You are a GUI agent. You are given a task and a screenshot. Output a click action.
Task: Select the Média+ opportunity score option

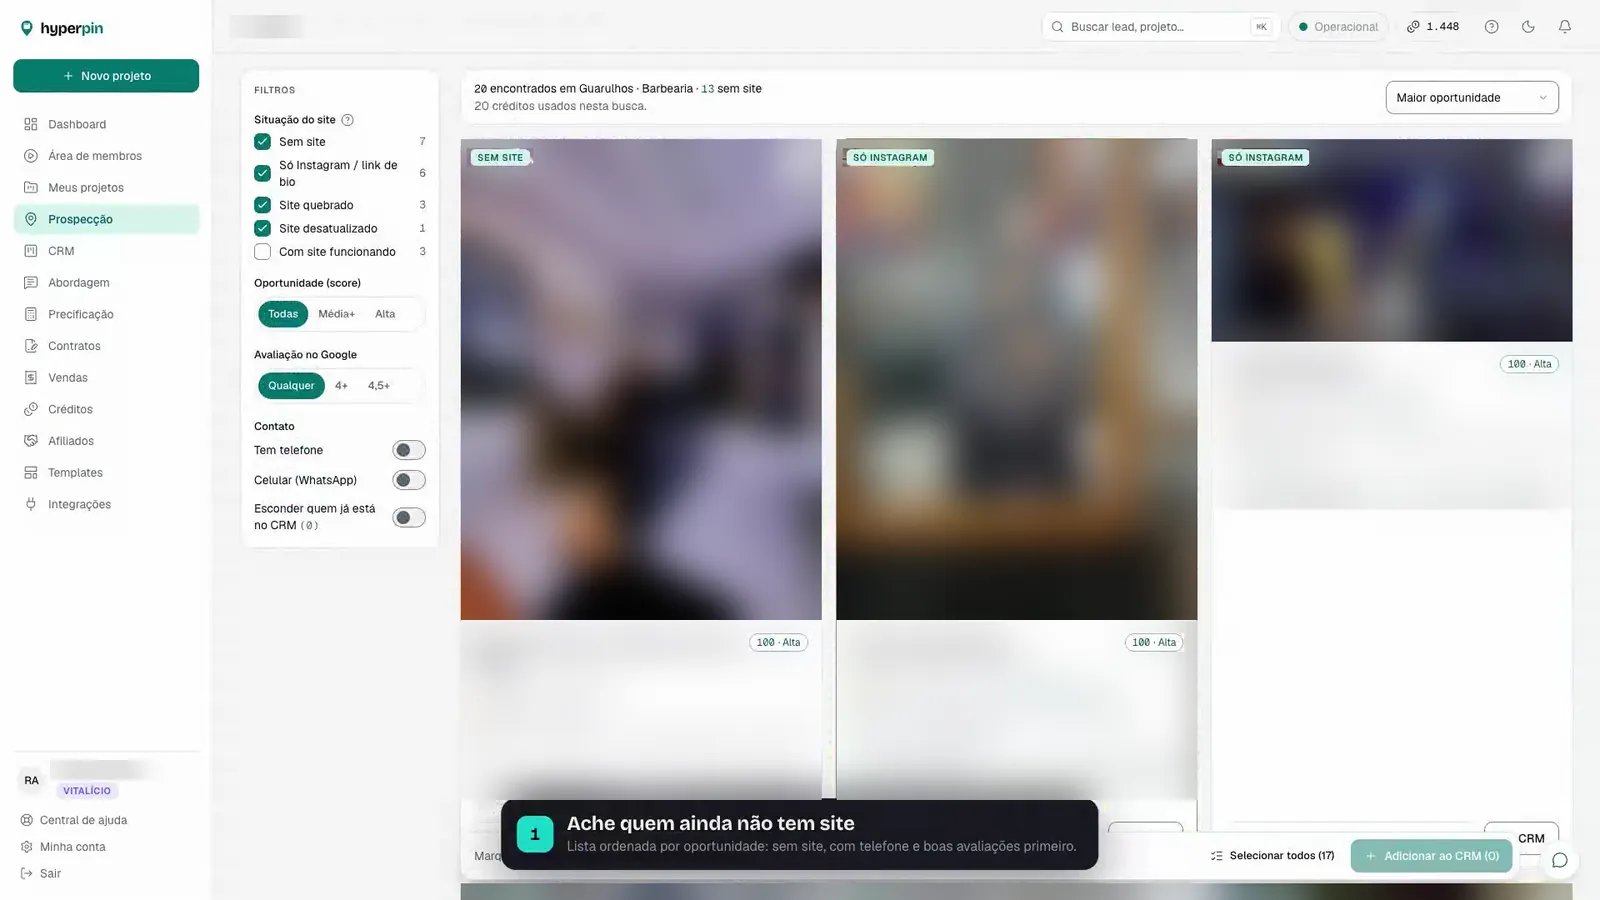click(x=336, y=314)
